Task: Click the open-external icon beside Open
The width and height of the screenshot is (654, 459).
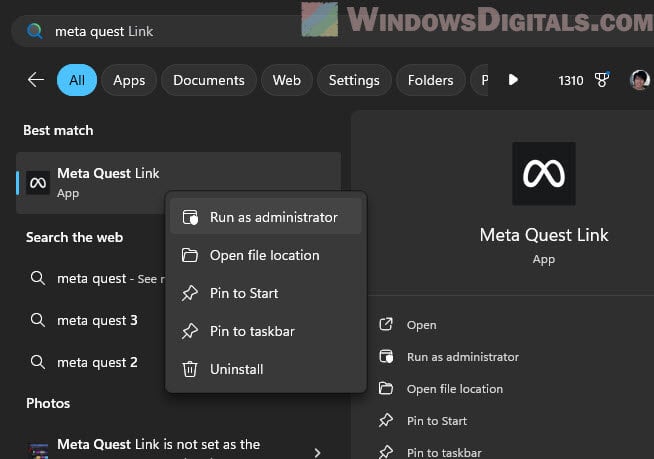Action: [386, 324]
